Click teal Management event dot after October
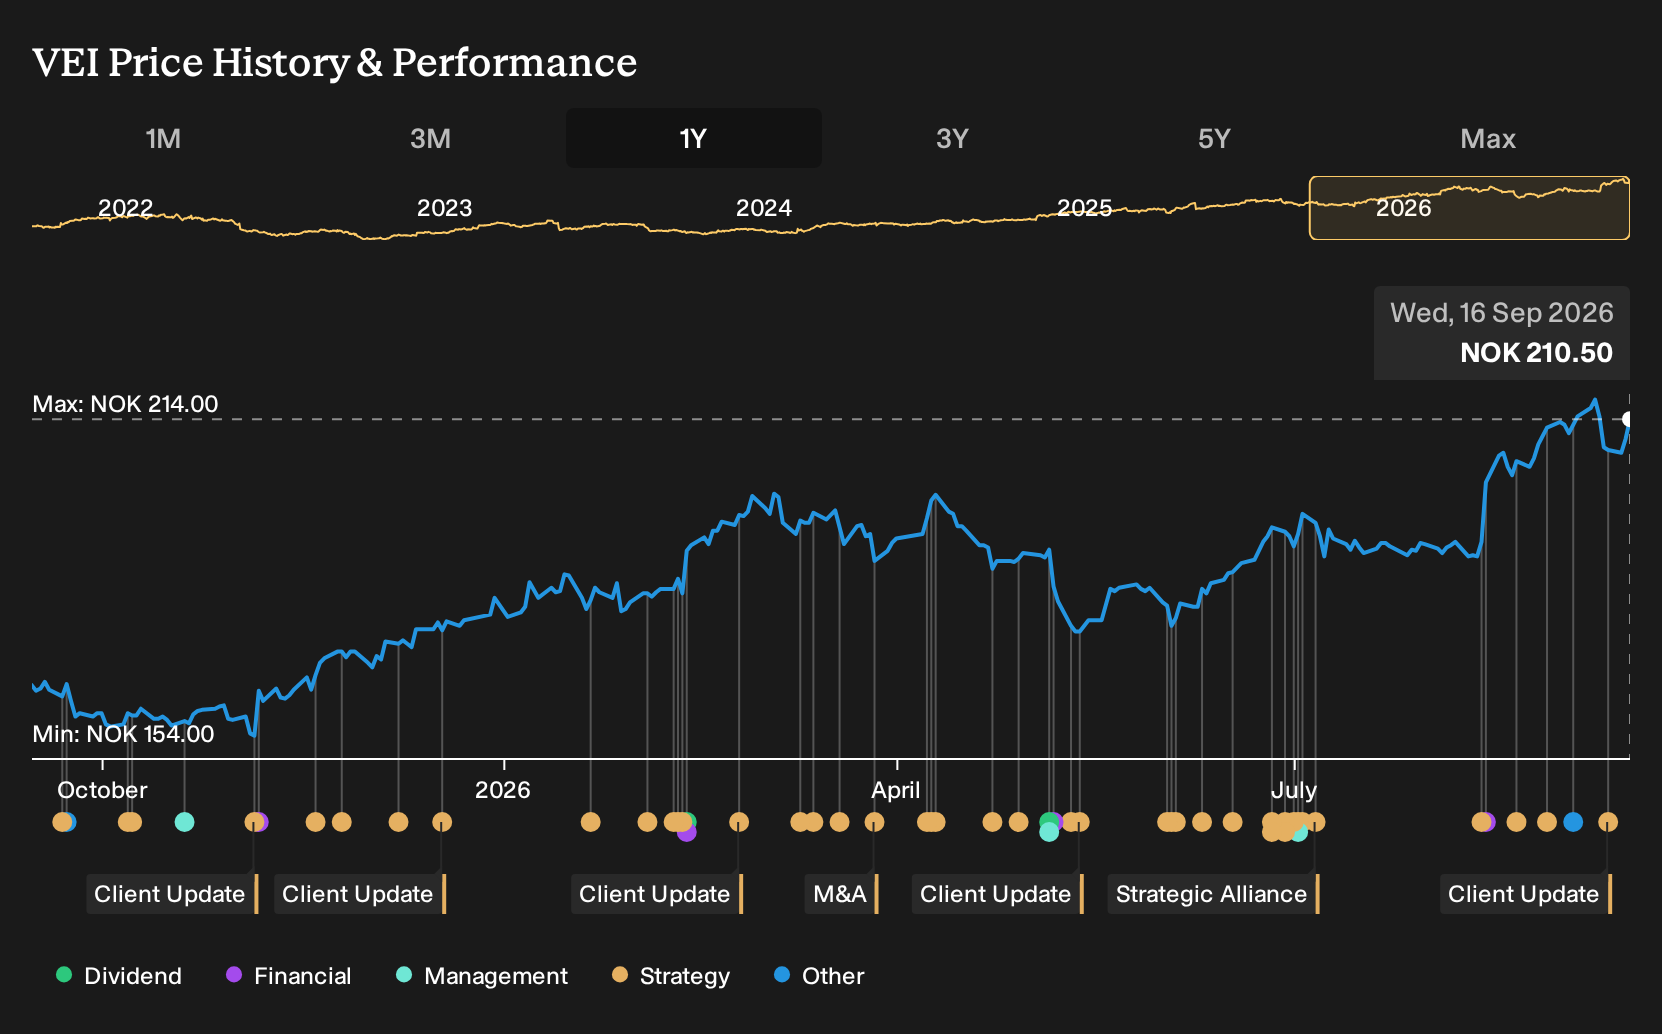The image size is (1662, 1034). (184, 822)
